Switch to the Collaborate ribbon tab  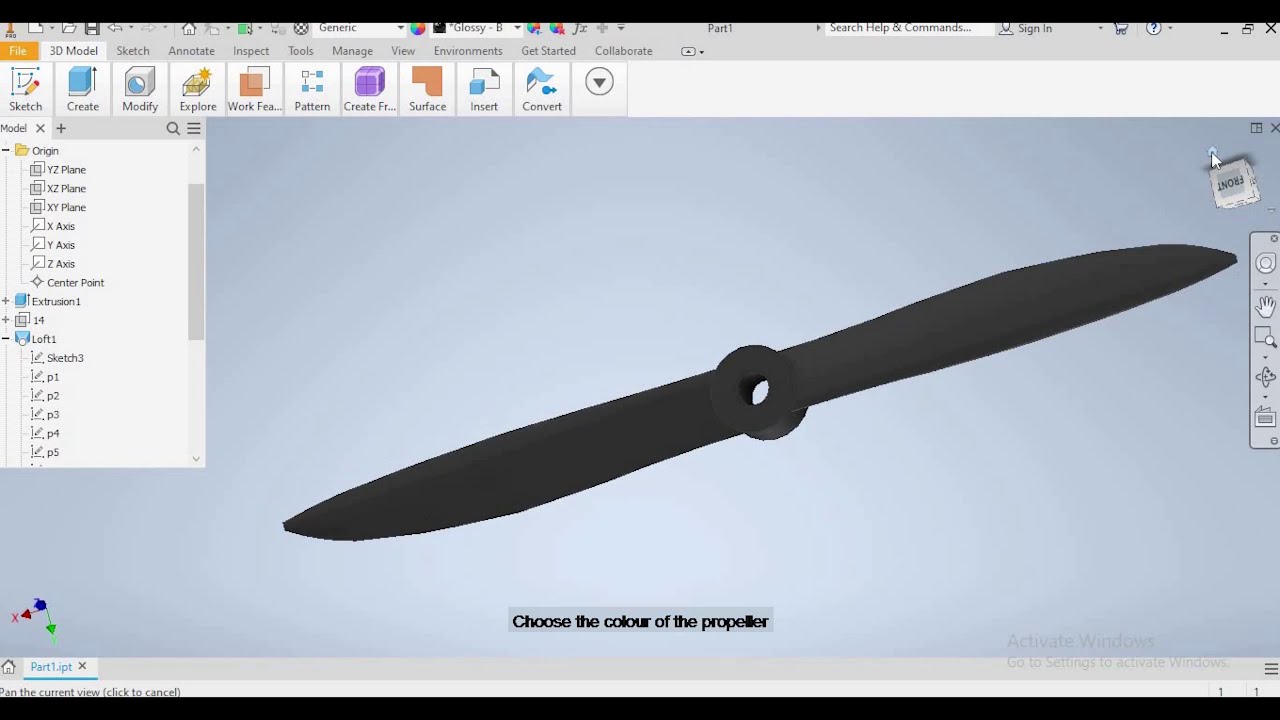[x=623, y=51]
